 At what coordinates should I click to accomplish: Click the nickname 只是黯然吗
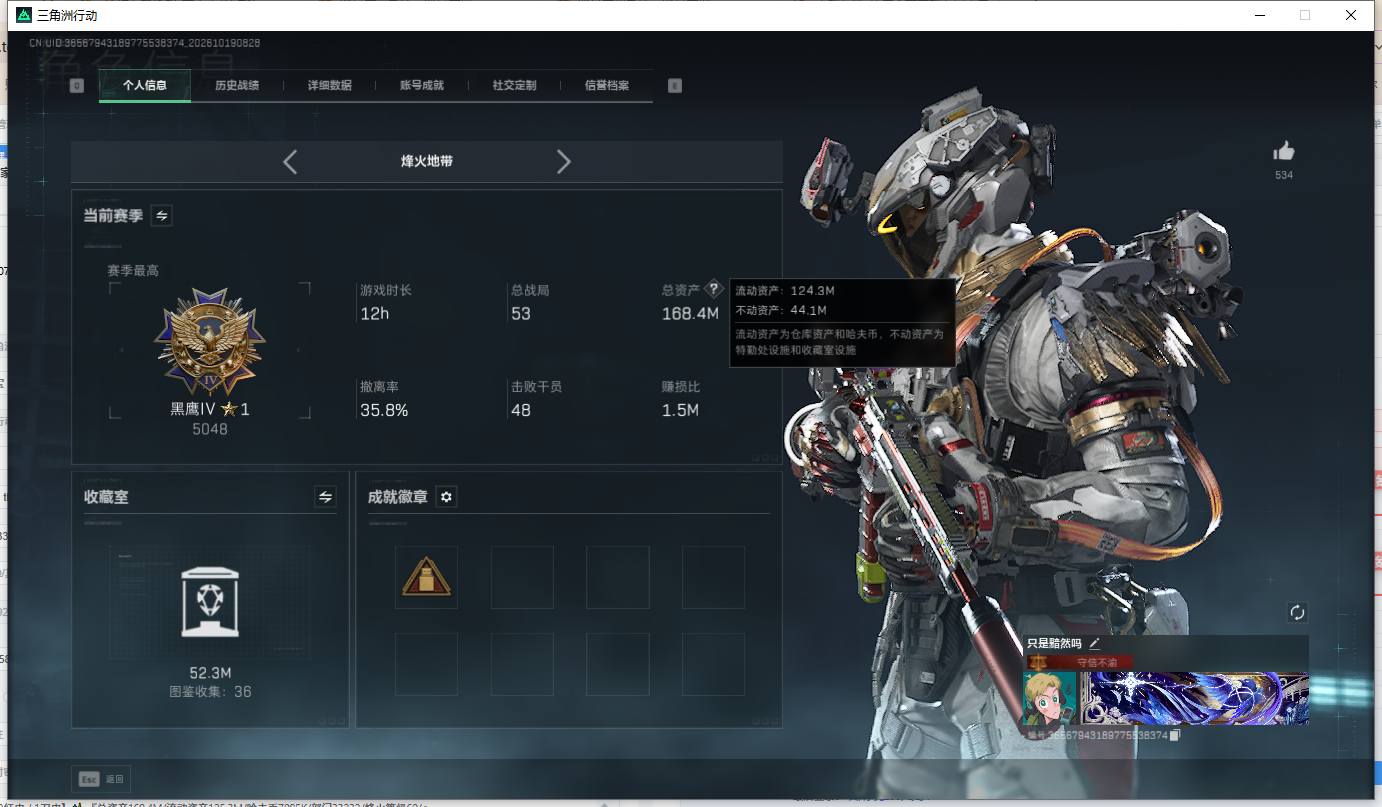(1054, 643)
